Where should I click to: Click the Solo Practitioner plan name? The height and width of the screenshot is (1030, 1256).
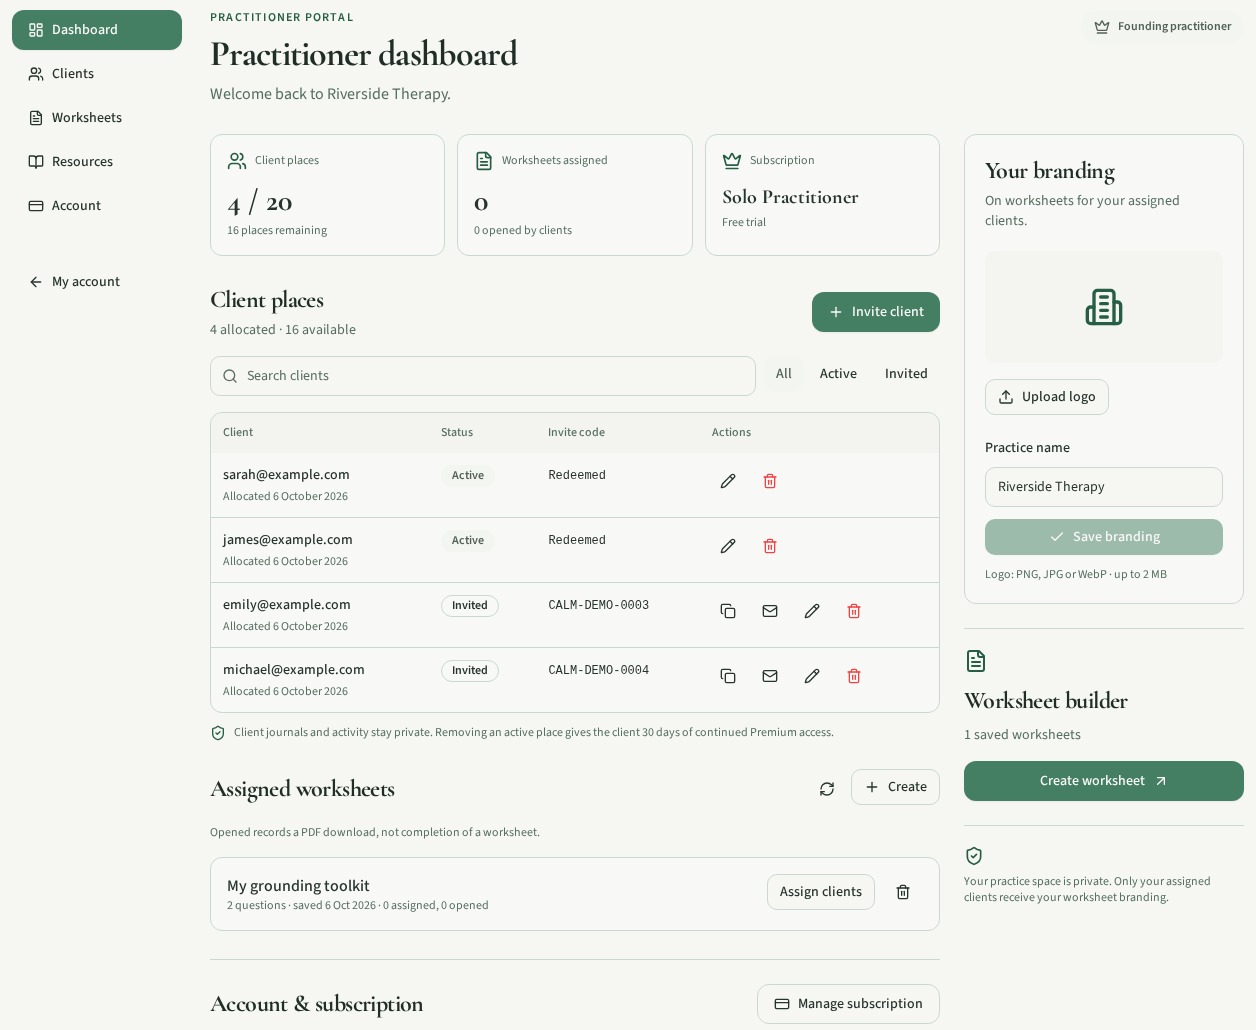790,197
